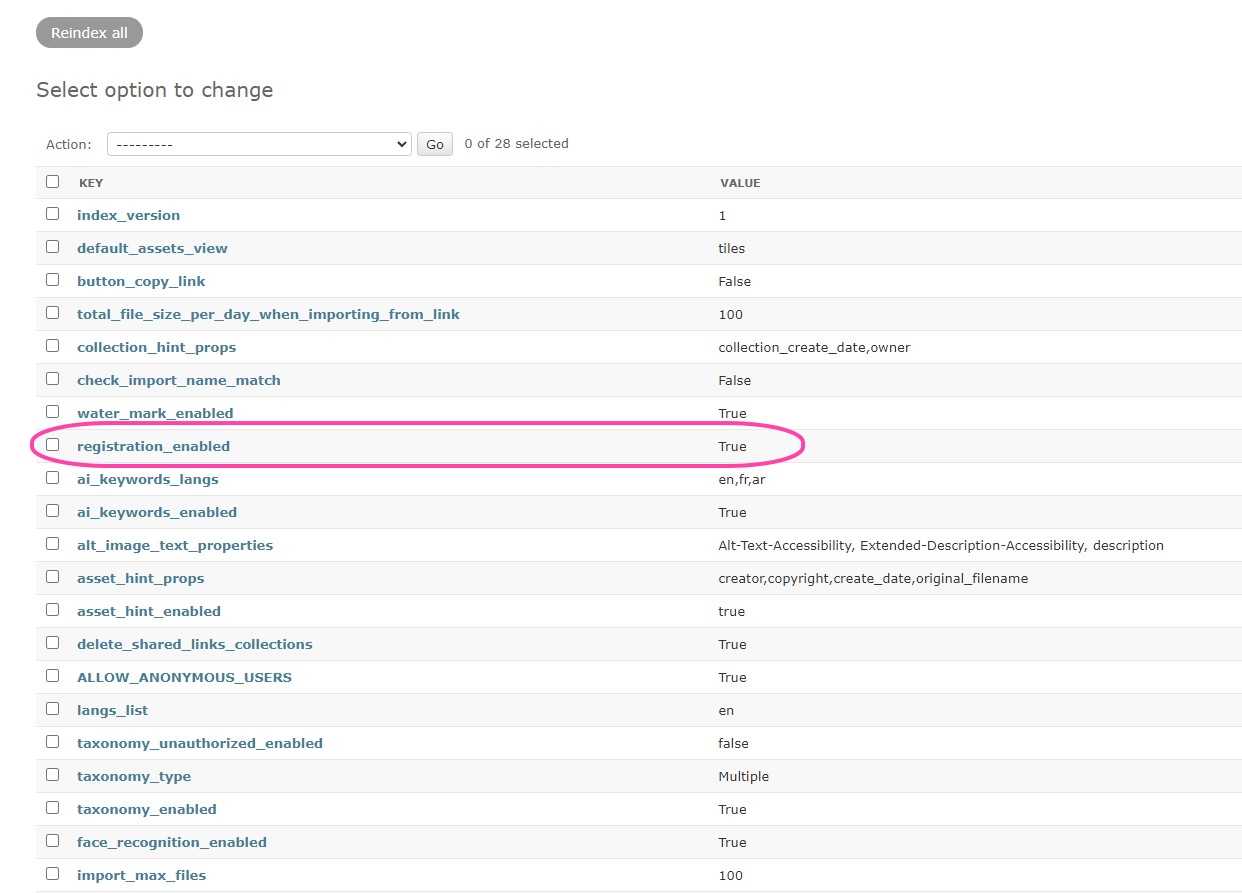Tick the check_import_name_match checkbox
The height and width of the screenshot is (893, 1242).
point(52,379)
